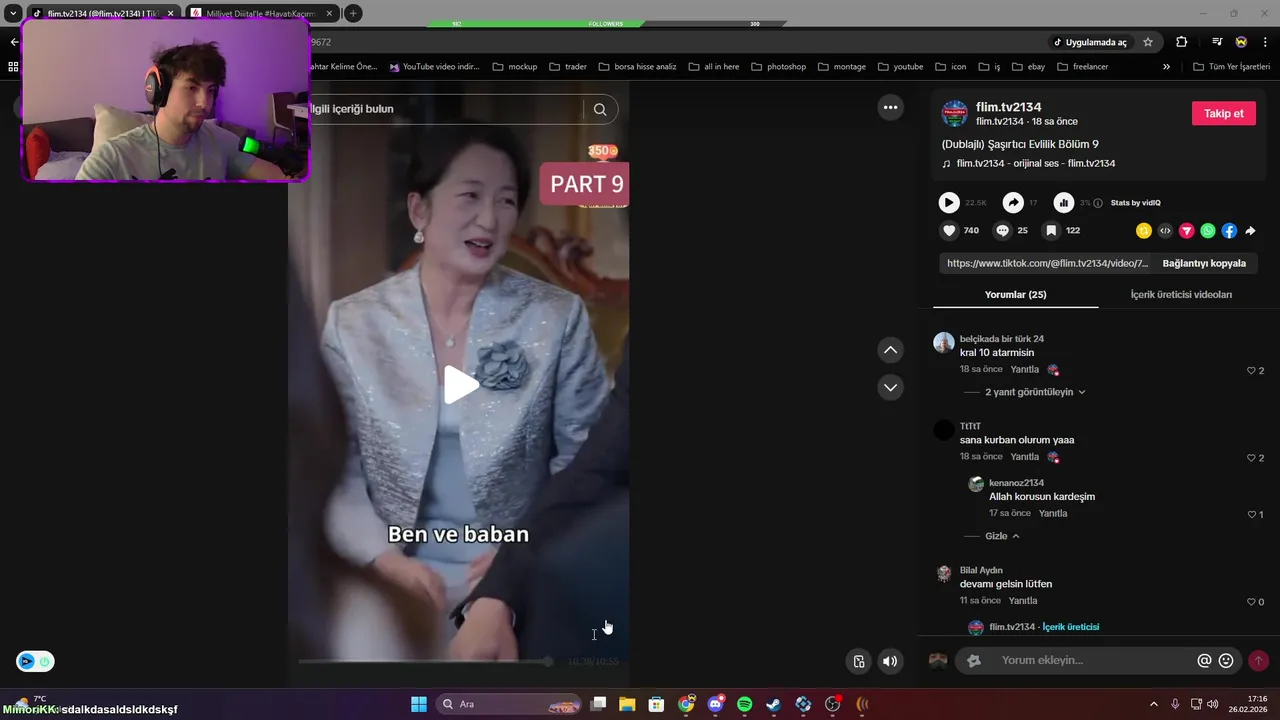The height and width of the screenshot is (720, 1280).
Task: Toggle auto-scroll icon beside the volume button
Action: tap(858, 661)
